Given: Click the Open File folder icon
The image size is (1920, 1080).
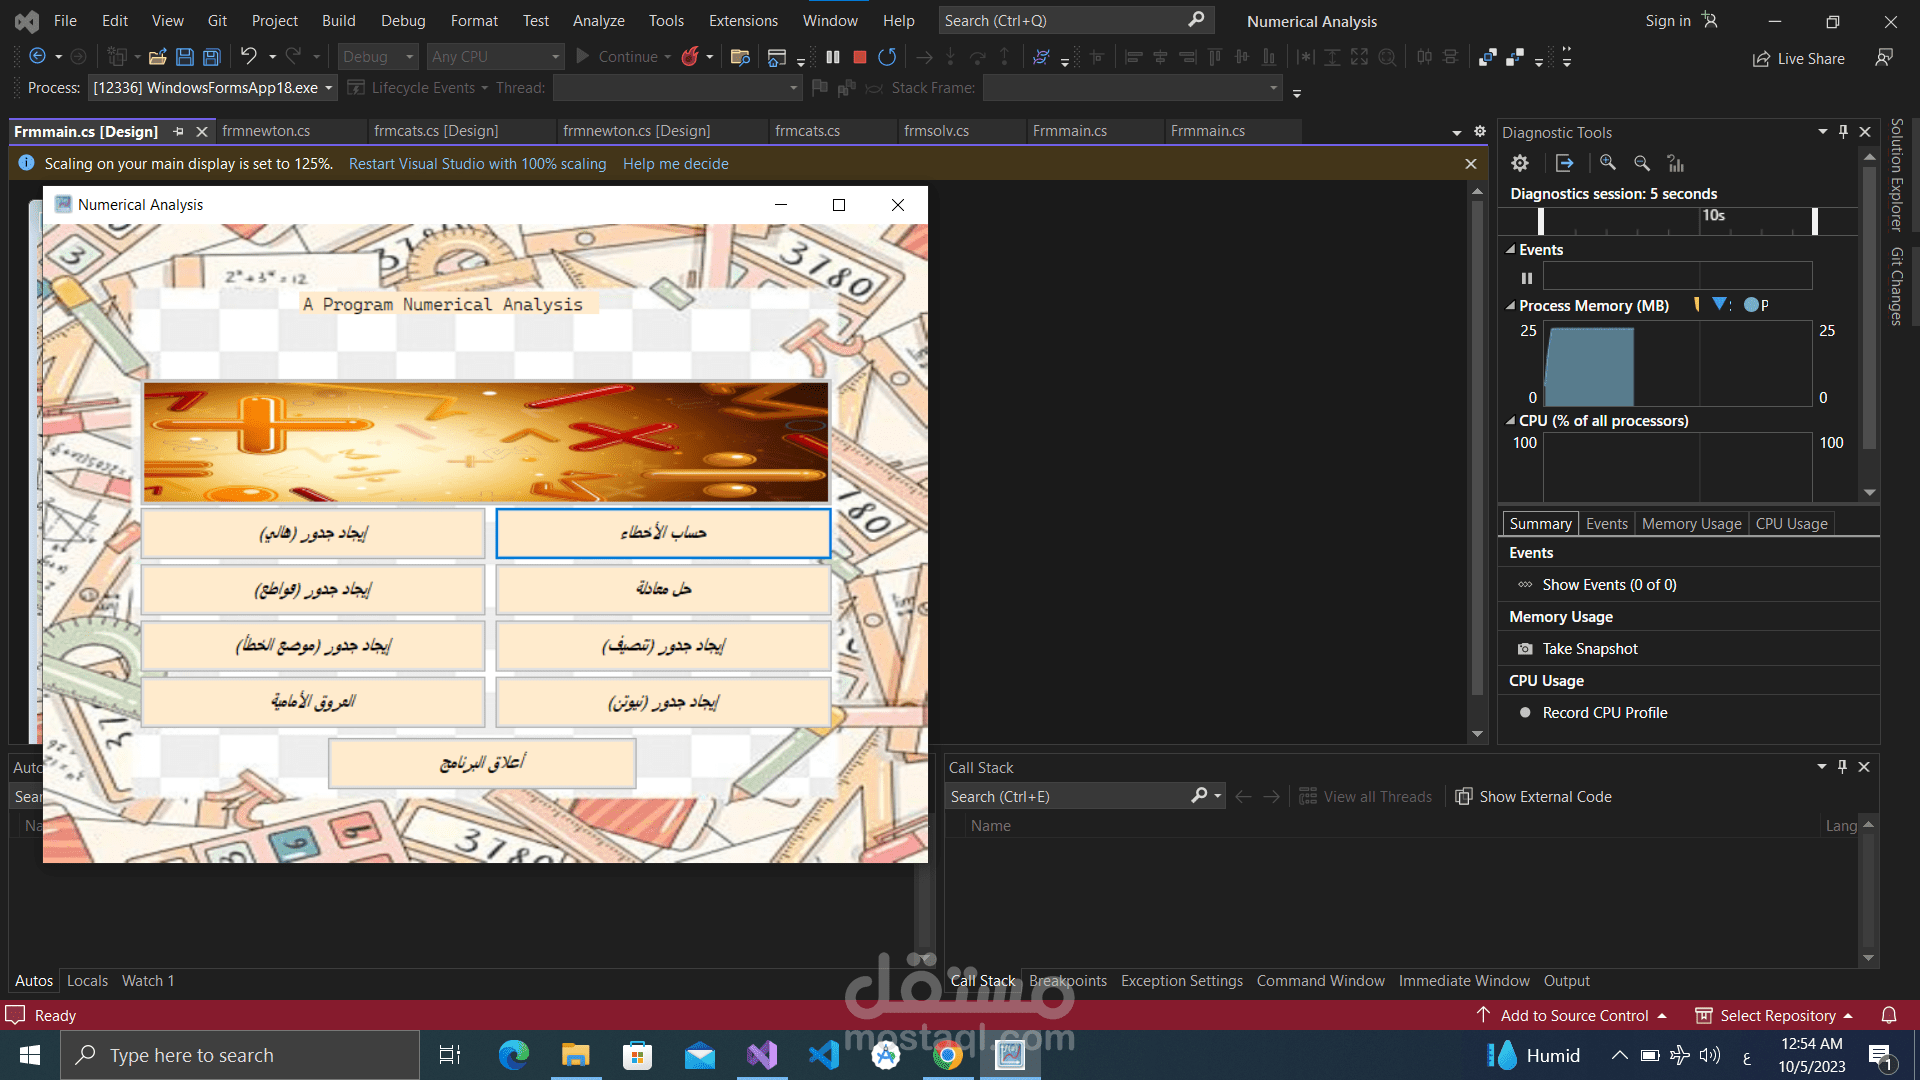Looking at the screenshot, I should 157,57.
